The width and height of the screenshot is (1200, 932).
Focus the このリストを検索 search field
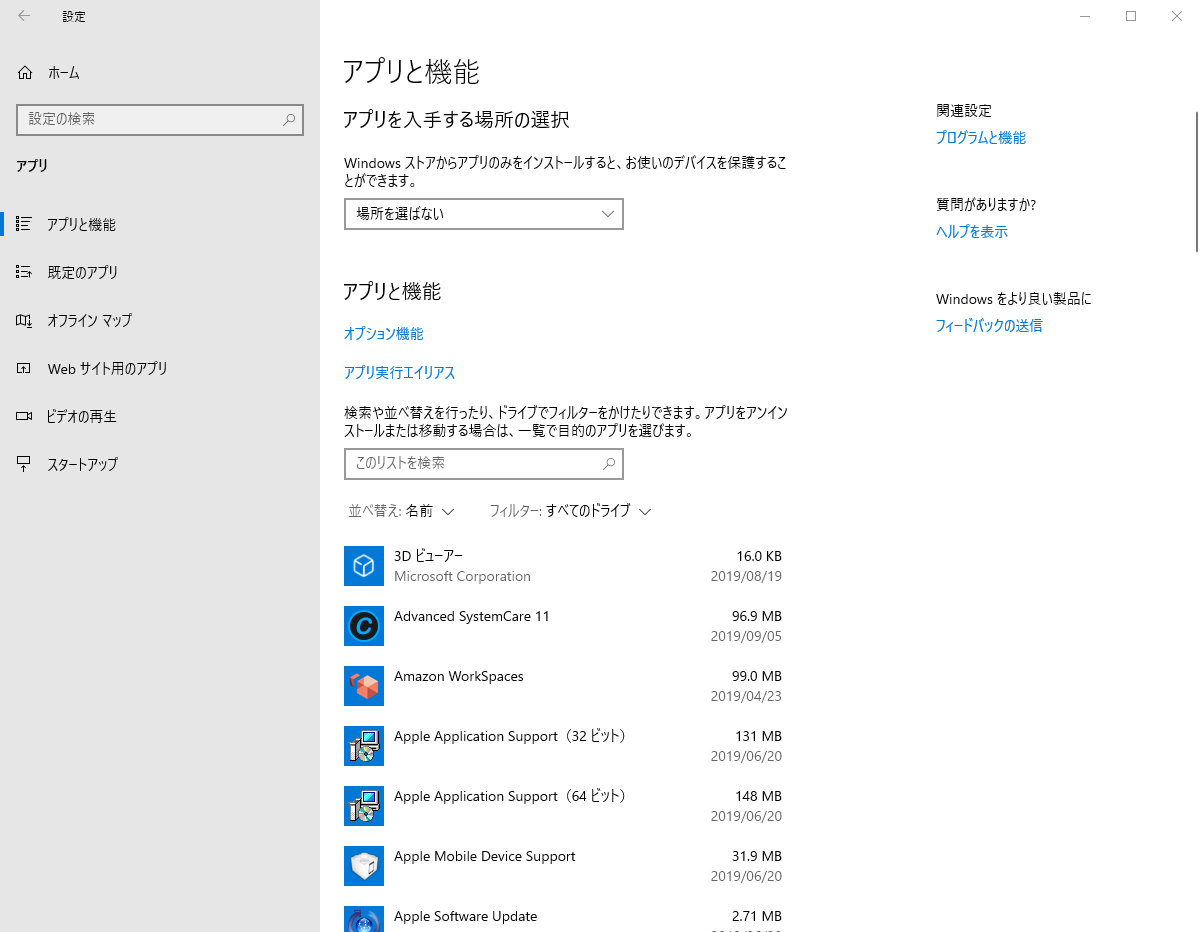[484, 464]
